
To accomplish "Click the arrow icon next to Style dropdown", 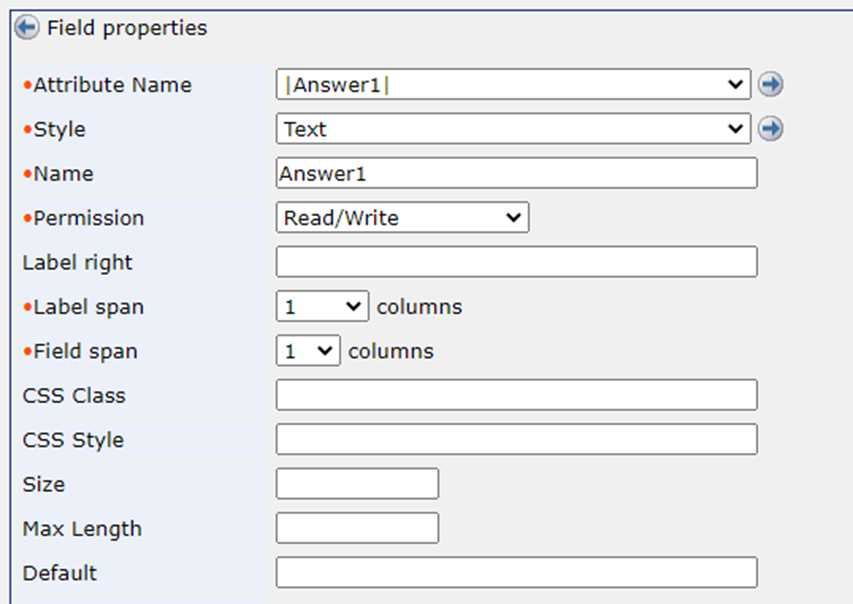I will [770, 129].
